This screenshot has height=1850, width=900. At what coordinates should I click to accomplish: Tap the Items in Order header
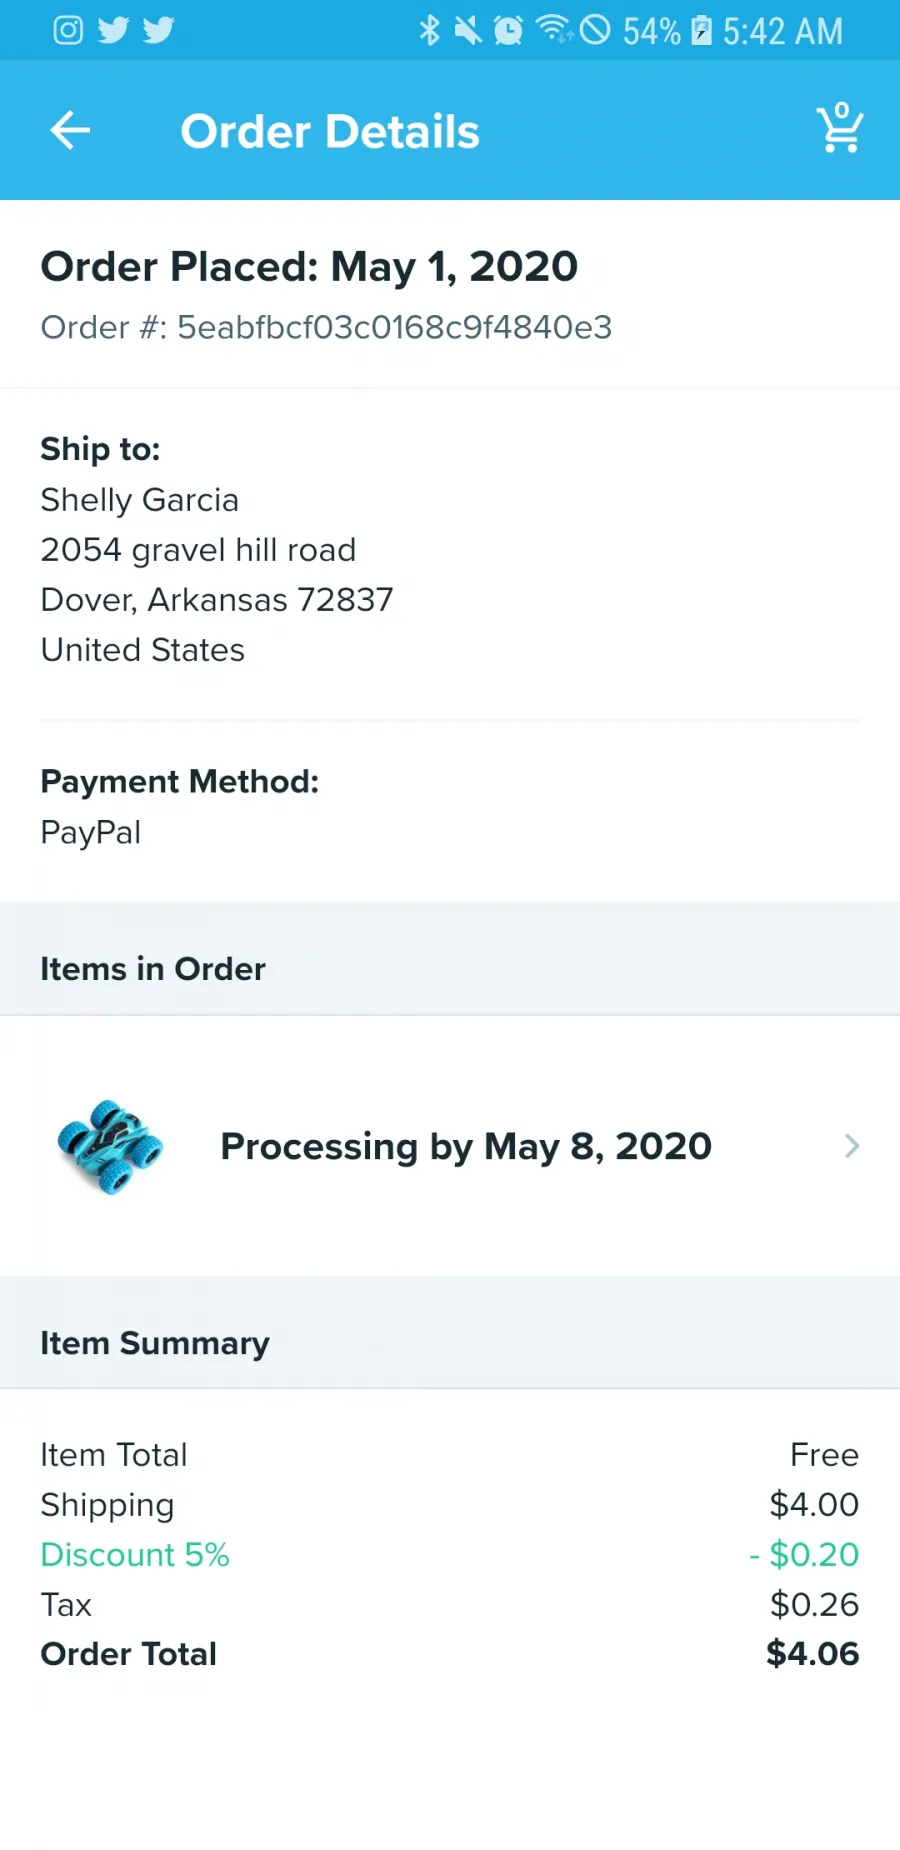153,968
